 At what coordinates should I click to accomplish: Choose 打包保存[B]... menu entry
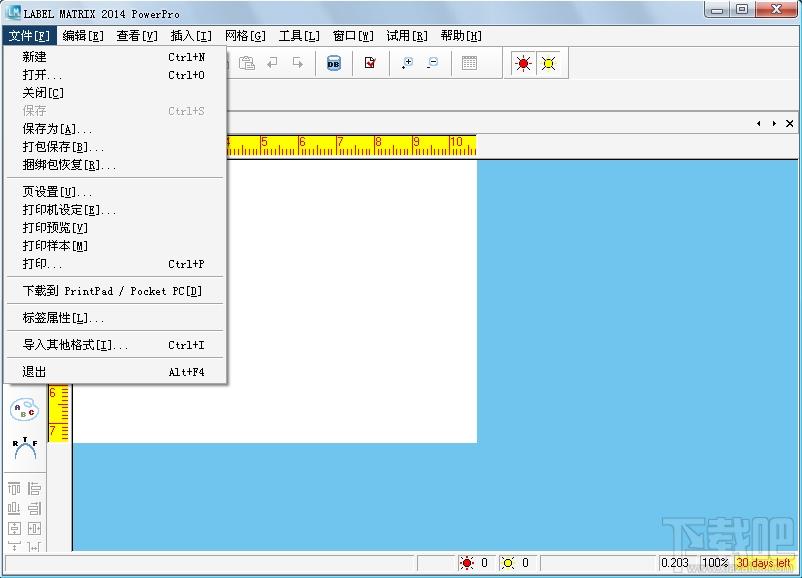click(115, 147)
